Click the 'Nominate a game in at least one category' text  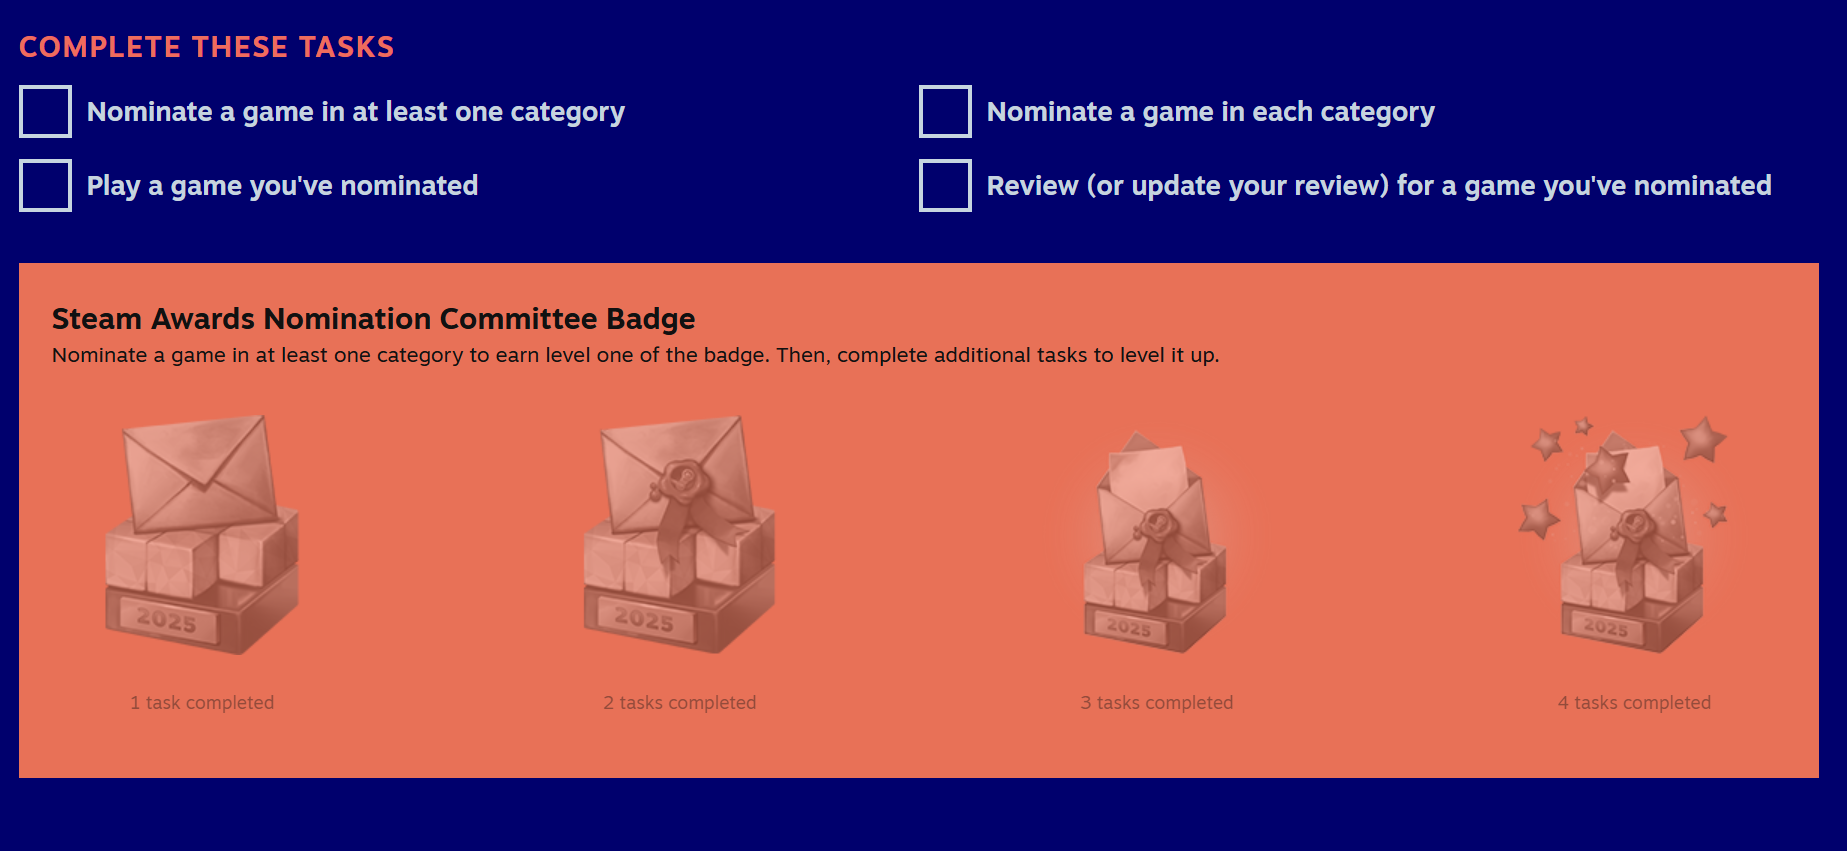(355, 112)
